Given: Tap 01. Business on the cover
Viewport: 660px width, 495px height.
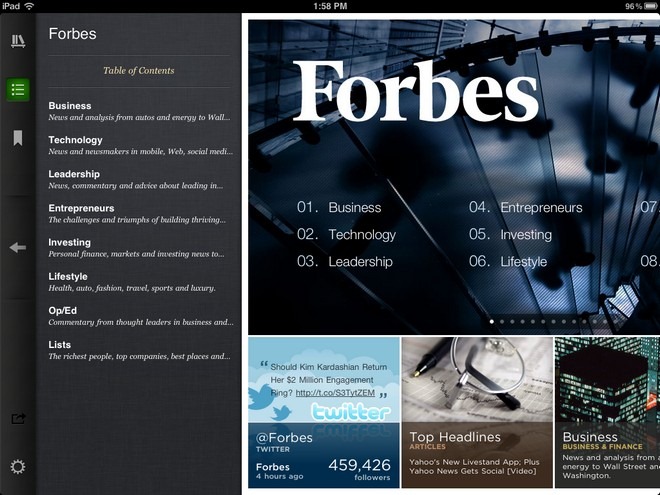Looking at the screenshot, I should tap(339, 207).
